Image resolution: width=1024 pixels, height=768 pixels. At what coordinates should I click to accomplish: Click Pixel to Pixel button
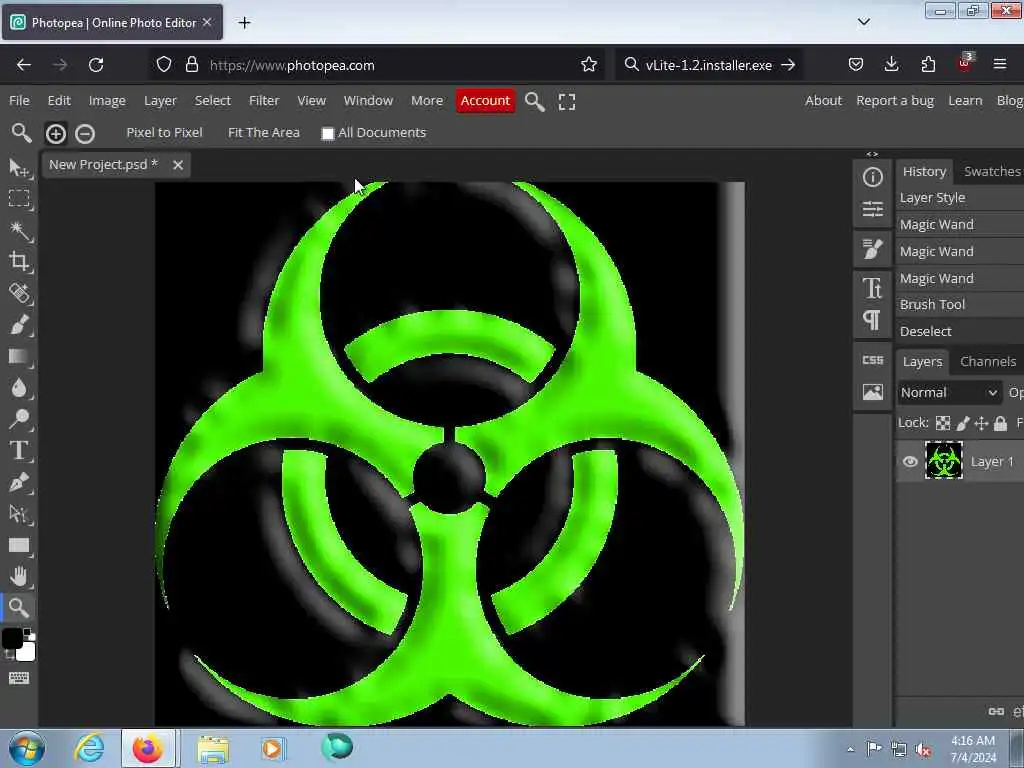pyautogui.click(x=165, y=133)
